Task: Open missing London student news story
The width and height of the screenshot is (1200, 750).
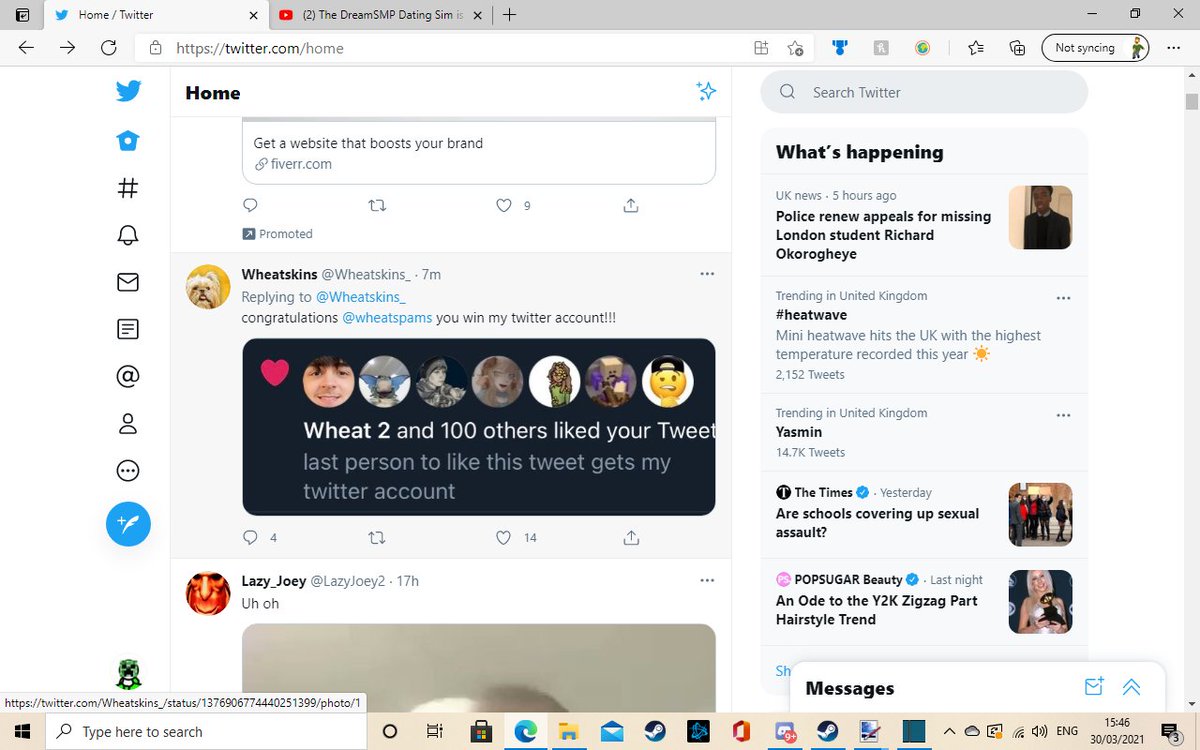Action: tap(924, 225)
